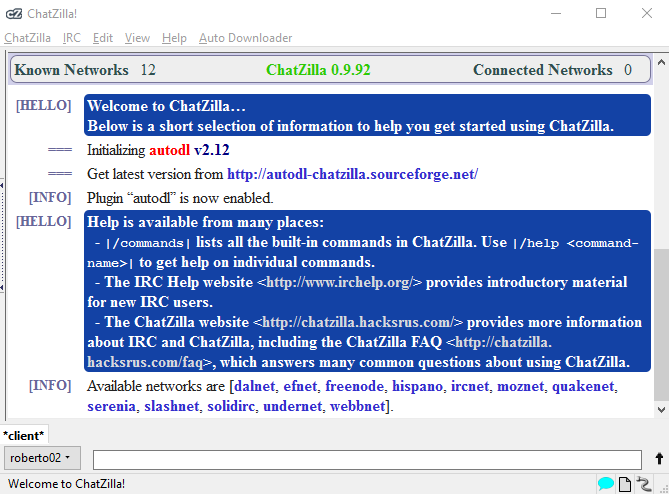This screenshot has width=669, height=494.
Task: Click the Known Networks label
Action: 71,70
